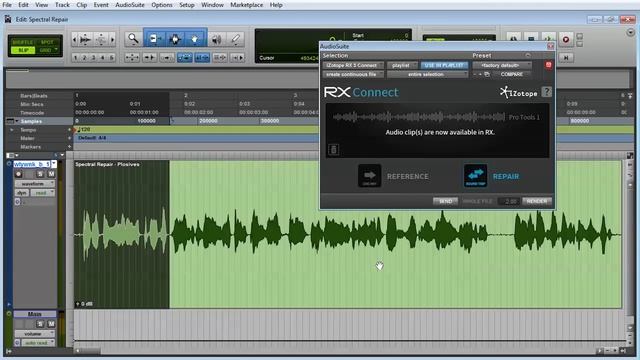Expand the Tempo ruler
The width and height of the screenshot is (640, 360).
click(x=11, y=130)
